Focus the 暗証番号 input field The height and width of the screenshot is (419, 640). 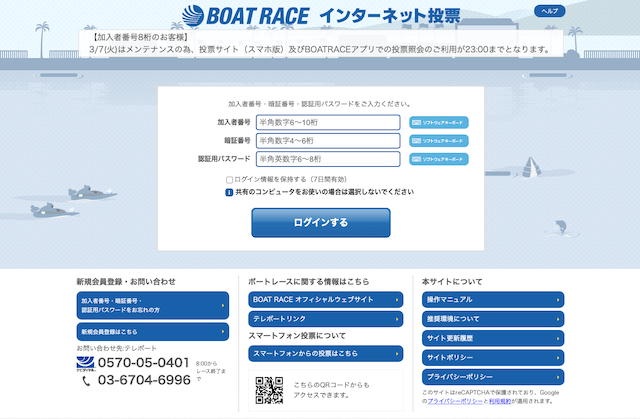[327, 141]
